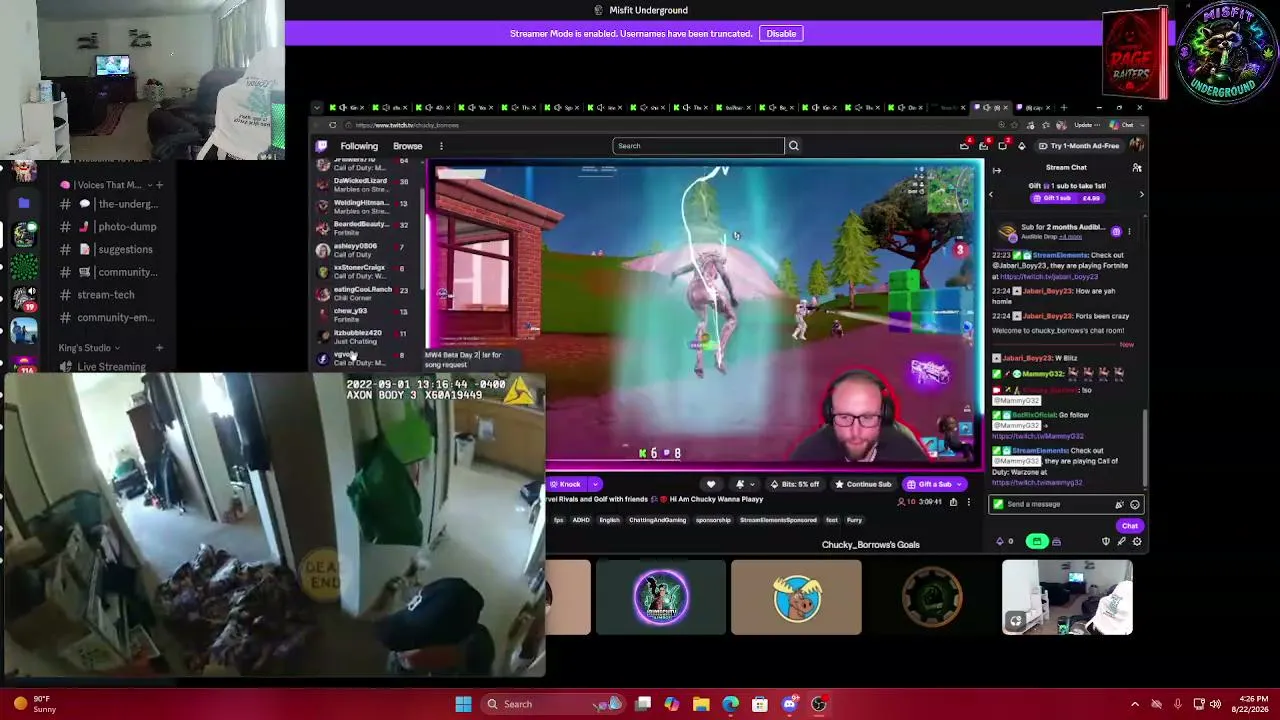Click the heart follow button under stream
The width and height of the screenshot is (1280, 720).
[x=711, y=484]
